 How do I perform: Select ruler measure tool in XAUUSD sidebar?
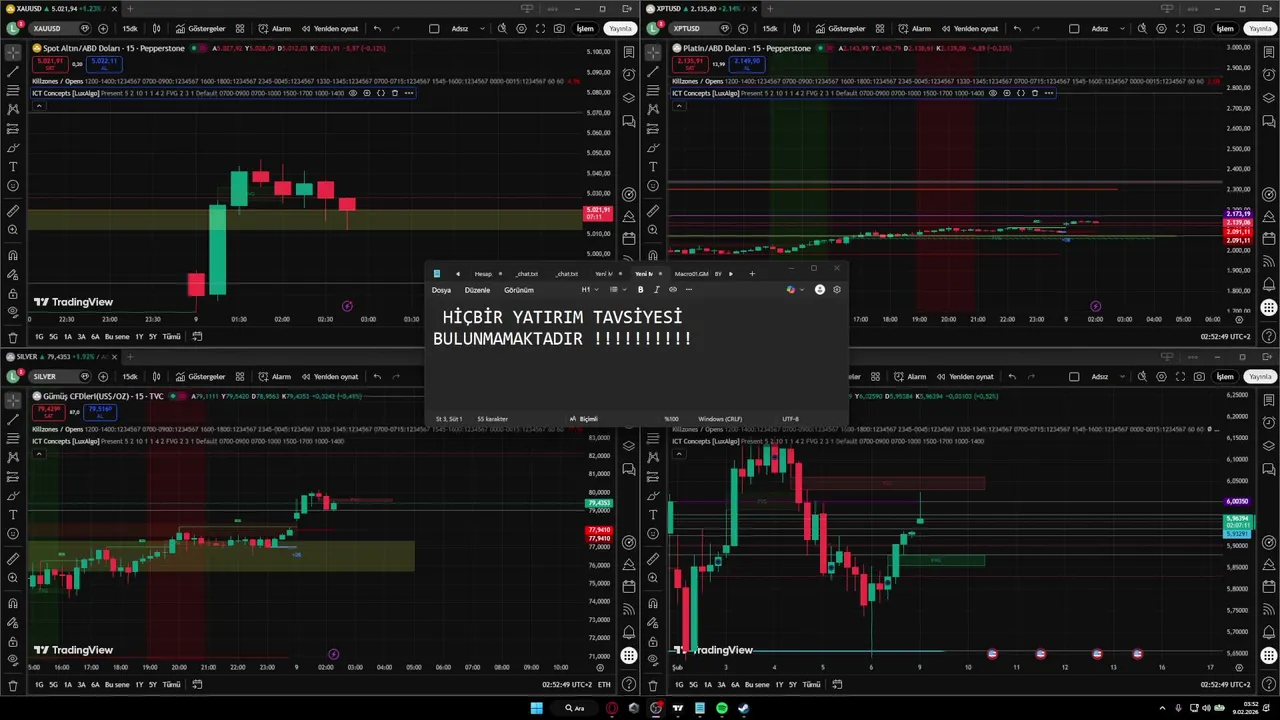pos(13,211)
